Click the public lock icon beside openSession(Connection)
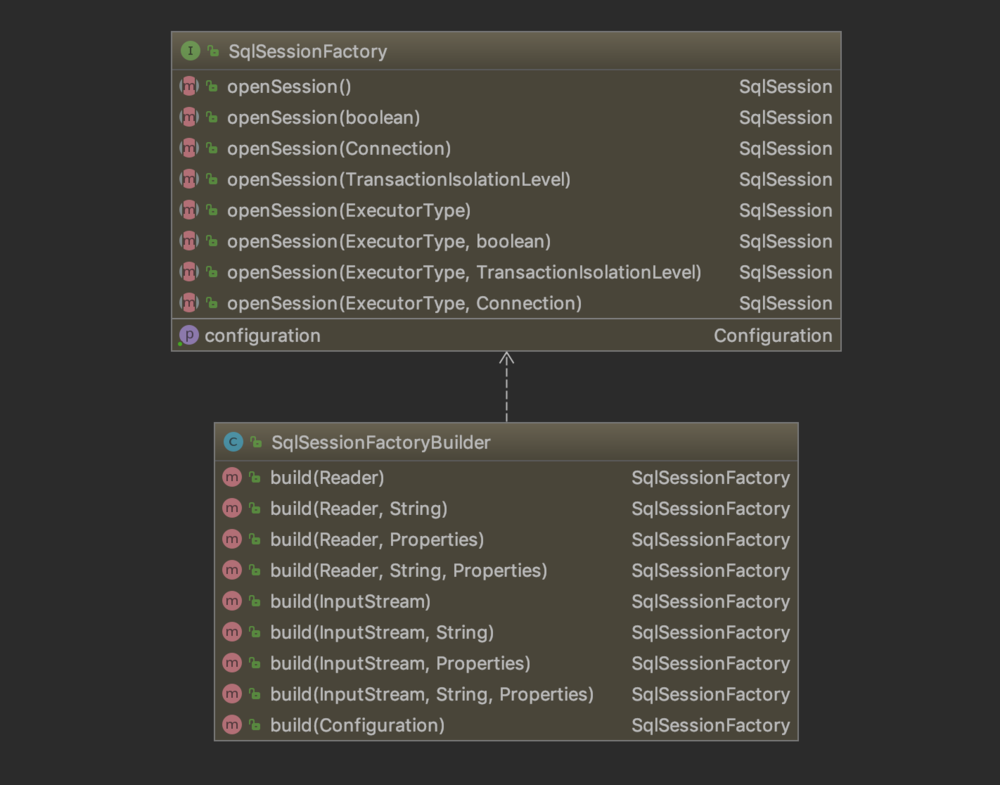 [x=212, y=149]
